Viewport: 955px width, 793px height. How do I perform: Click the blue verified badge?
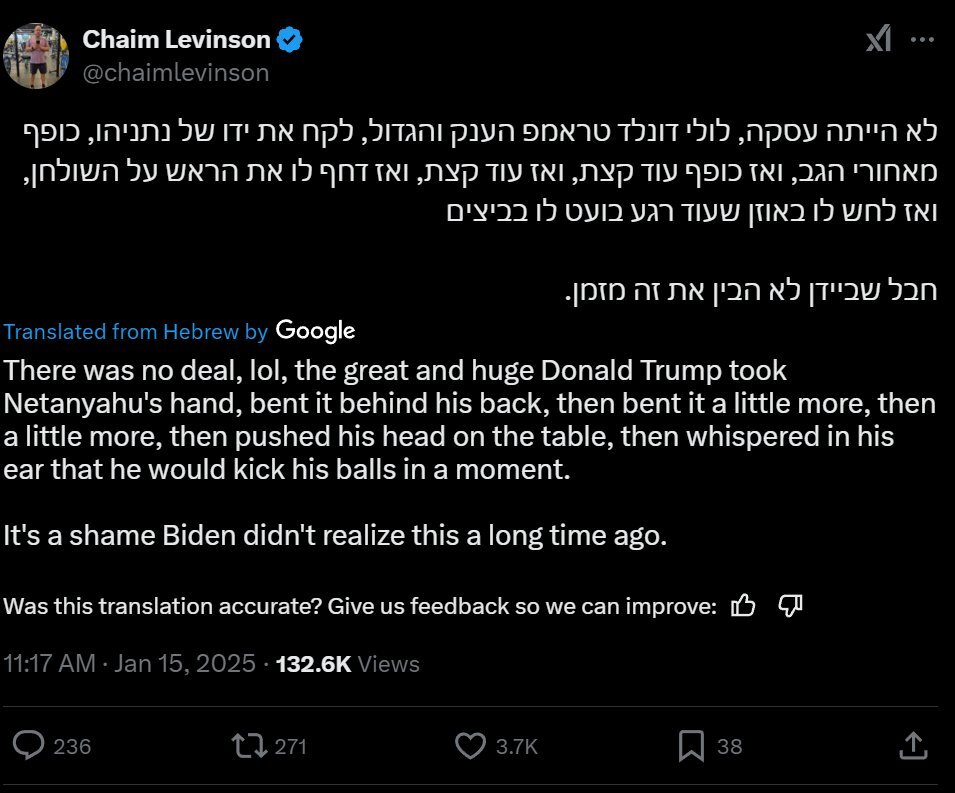tap(291, 40)
